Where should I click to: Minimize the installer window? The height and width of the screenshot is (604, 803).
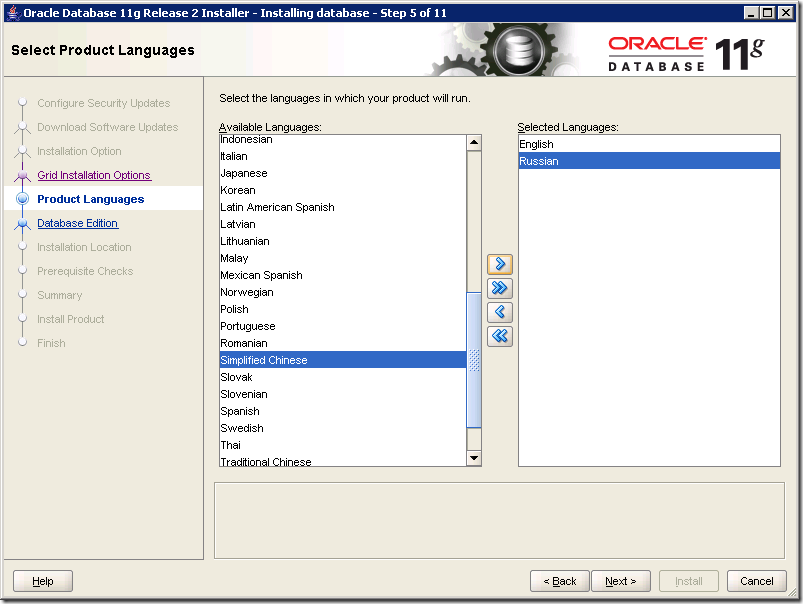tap(751, 13)
